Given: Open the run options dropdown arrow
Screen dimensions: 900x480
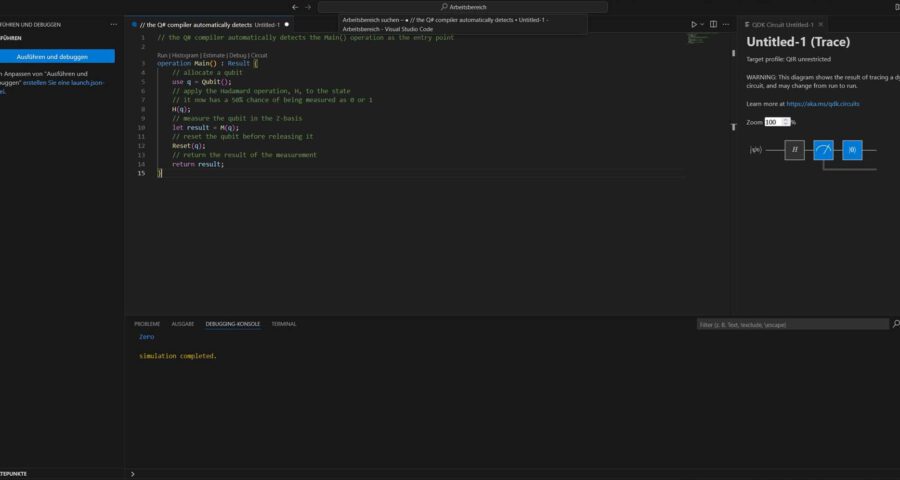Looking at the screenshot, I should tap(702, 24).
